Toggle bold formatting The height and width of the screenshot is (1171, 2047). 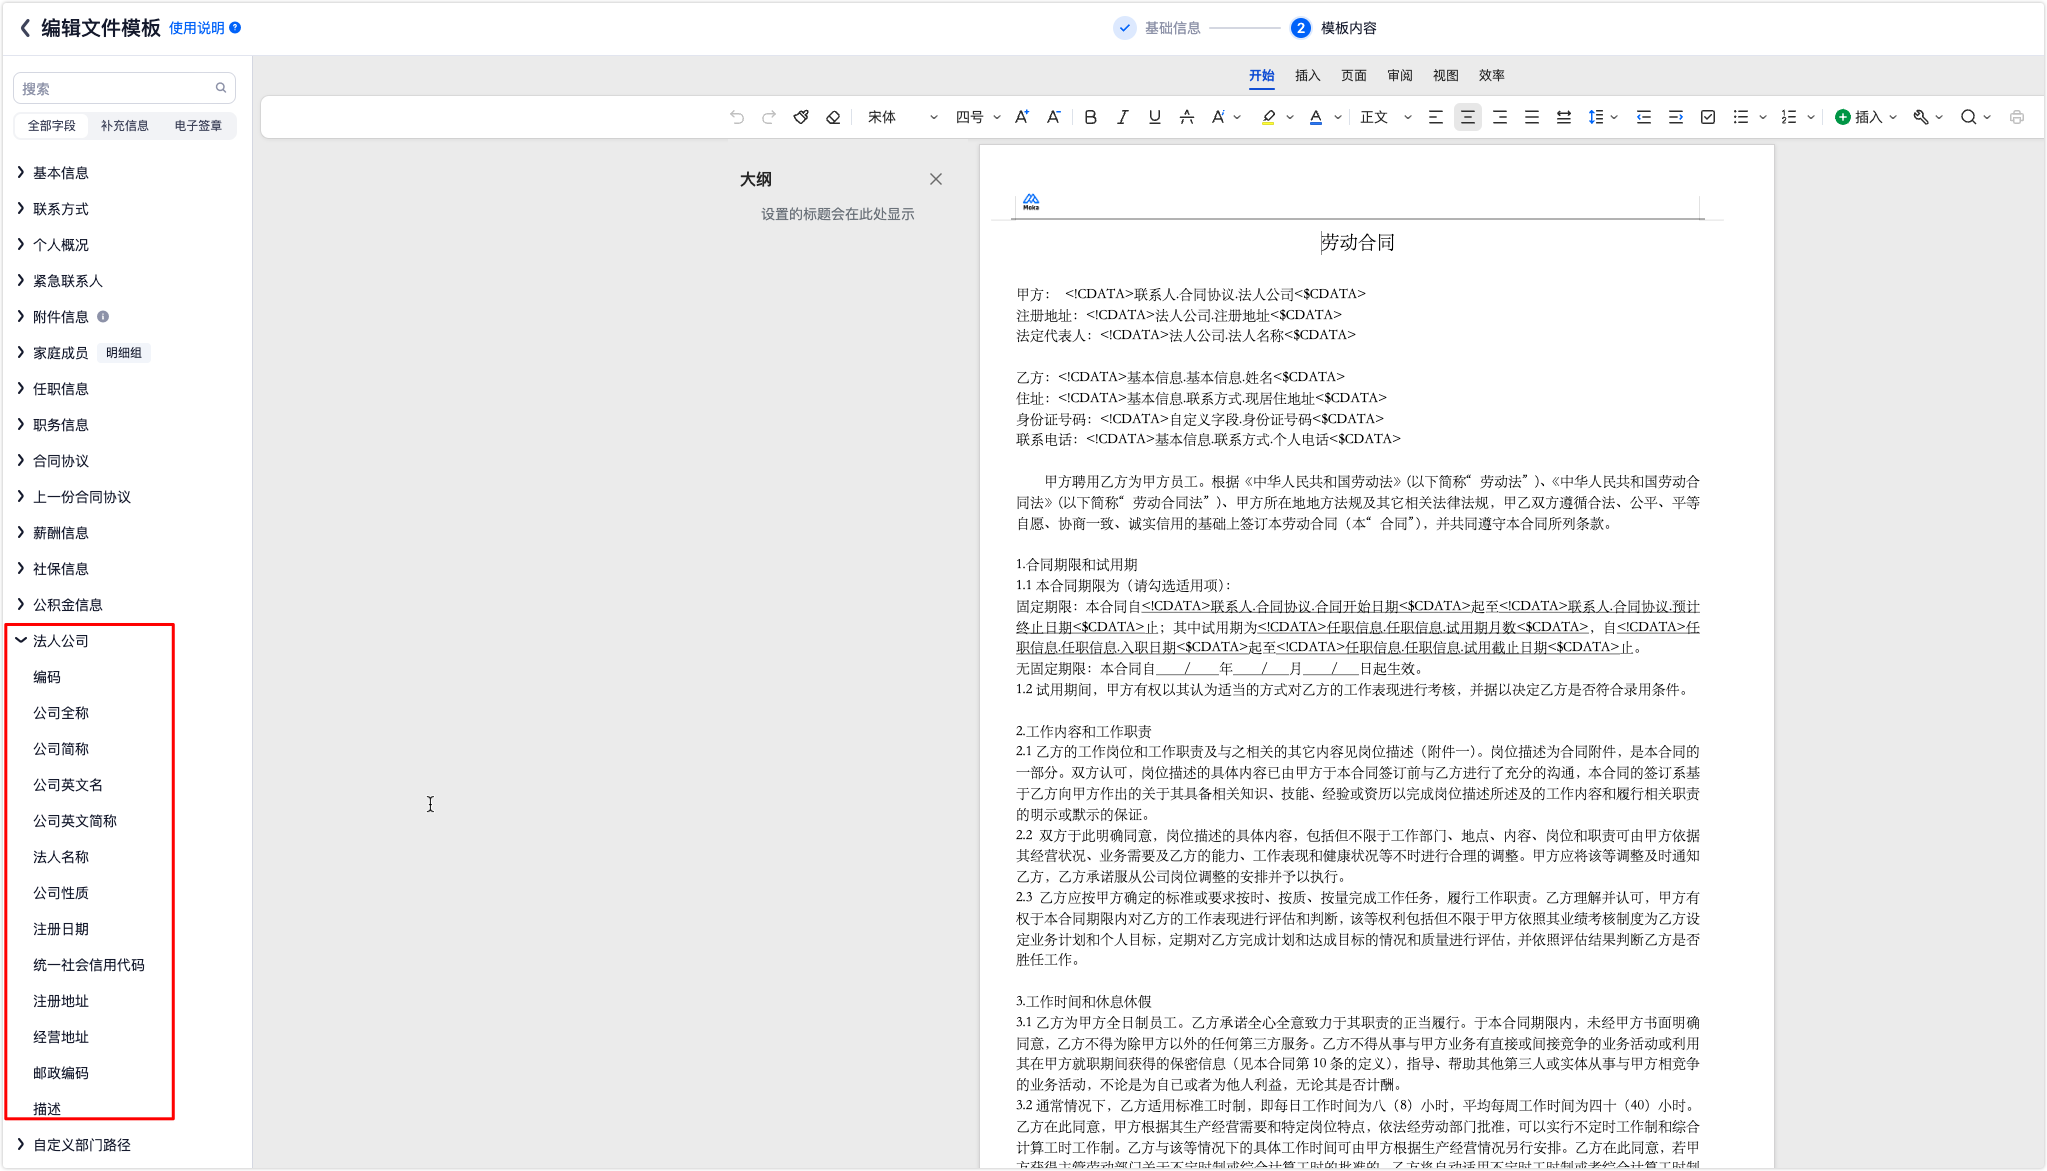pyautogui.click(x=1090, y=117)
